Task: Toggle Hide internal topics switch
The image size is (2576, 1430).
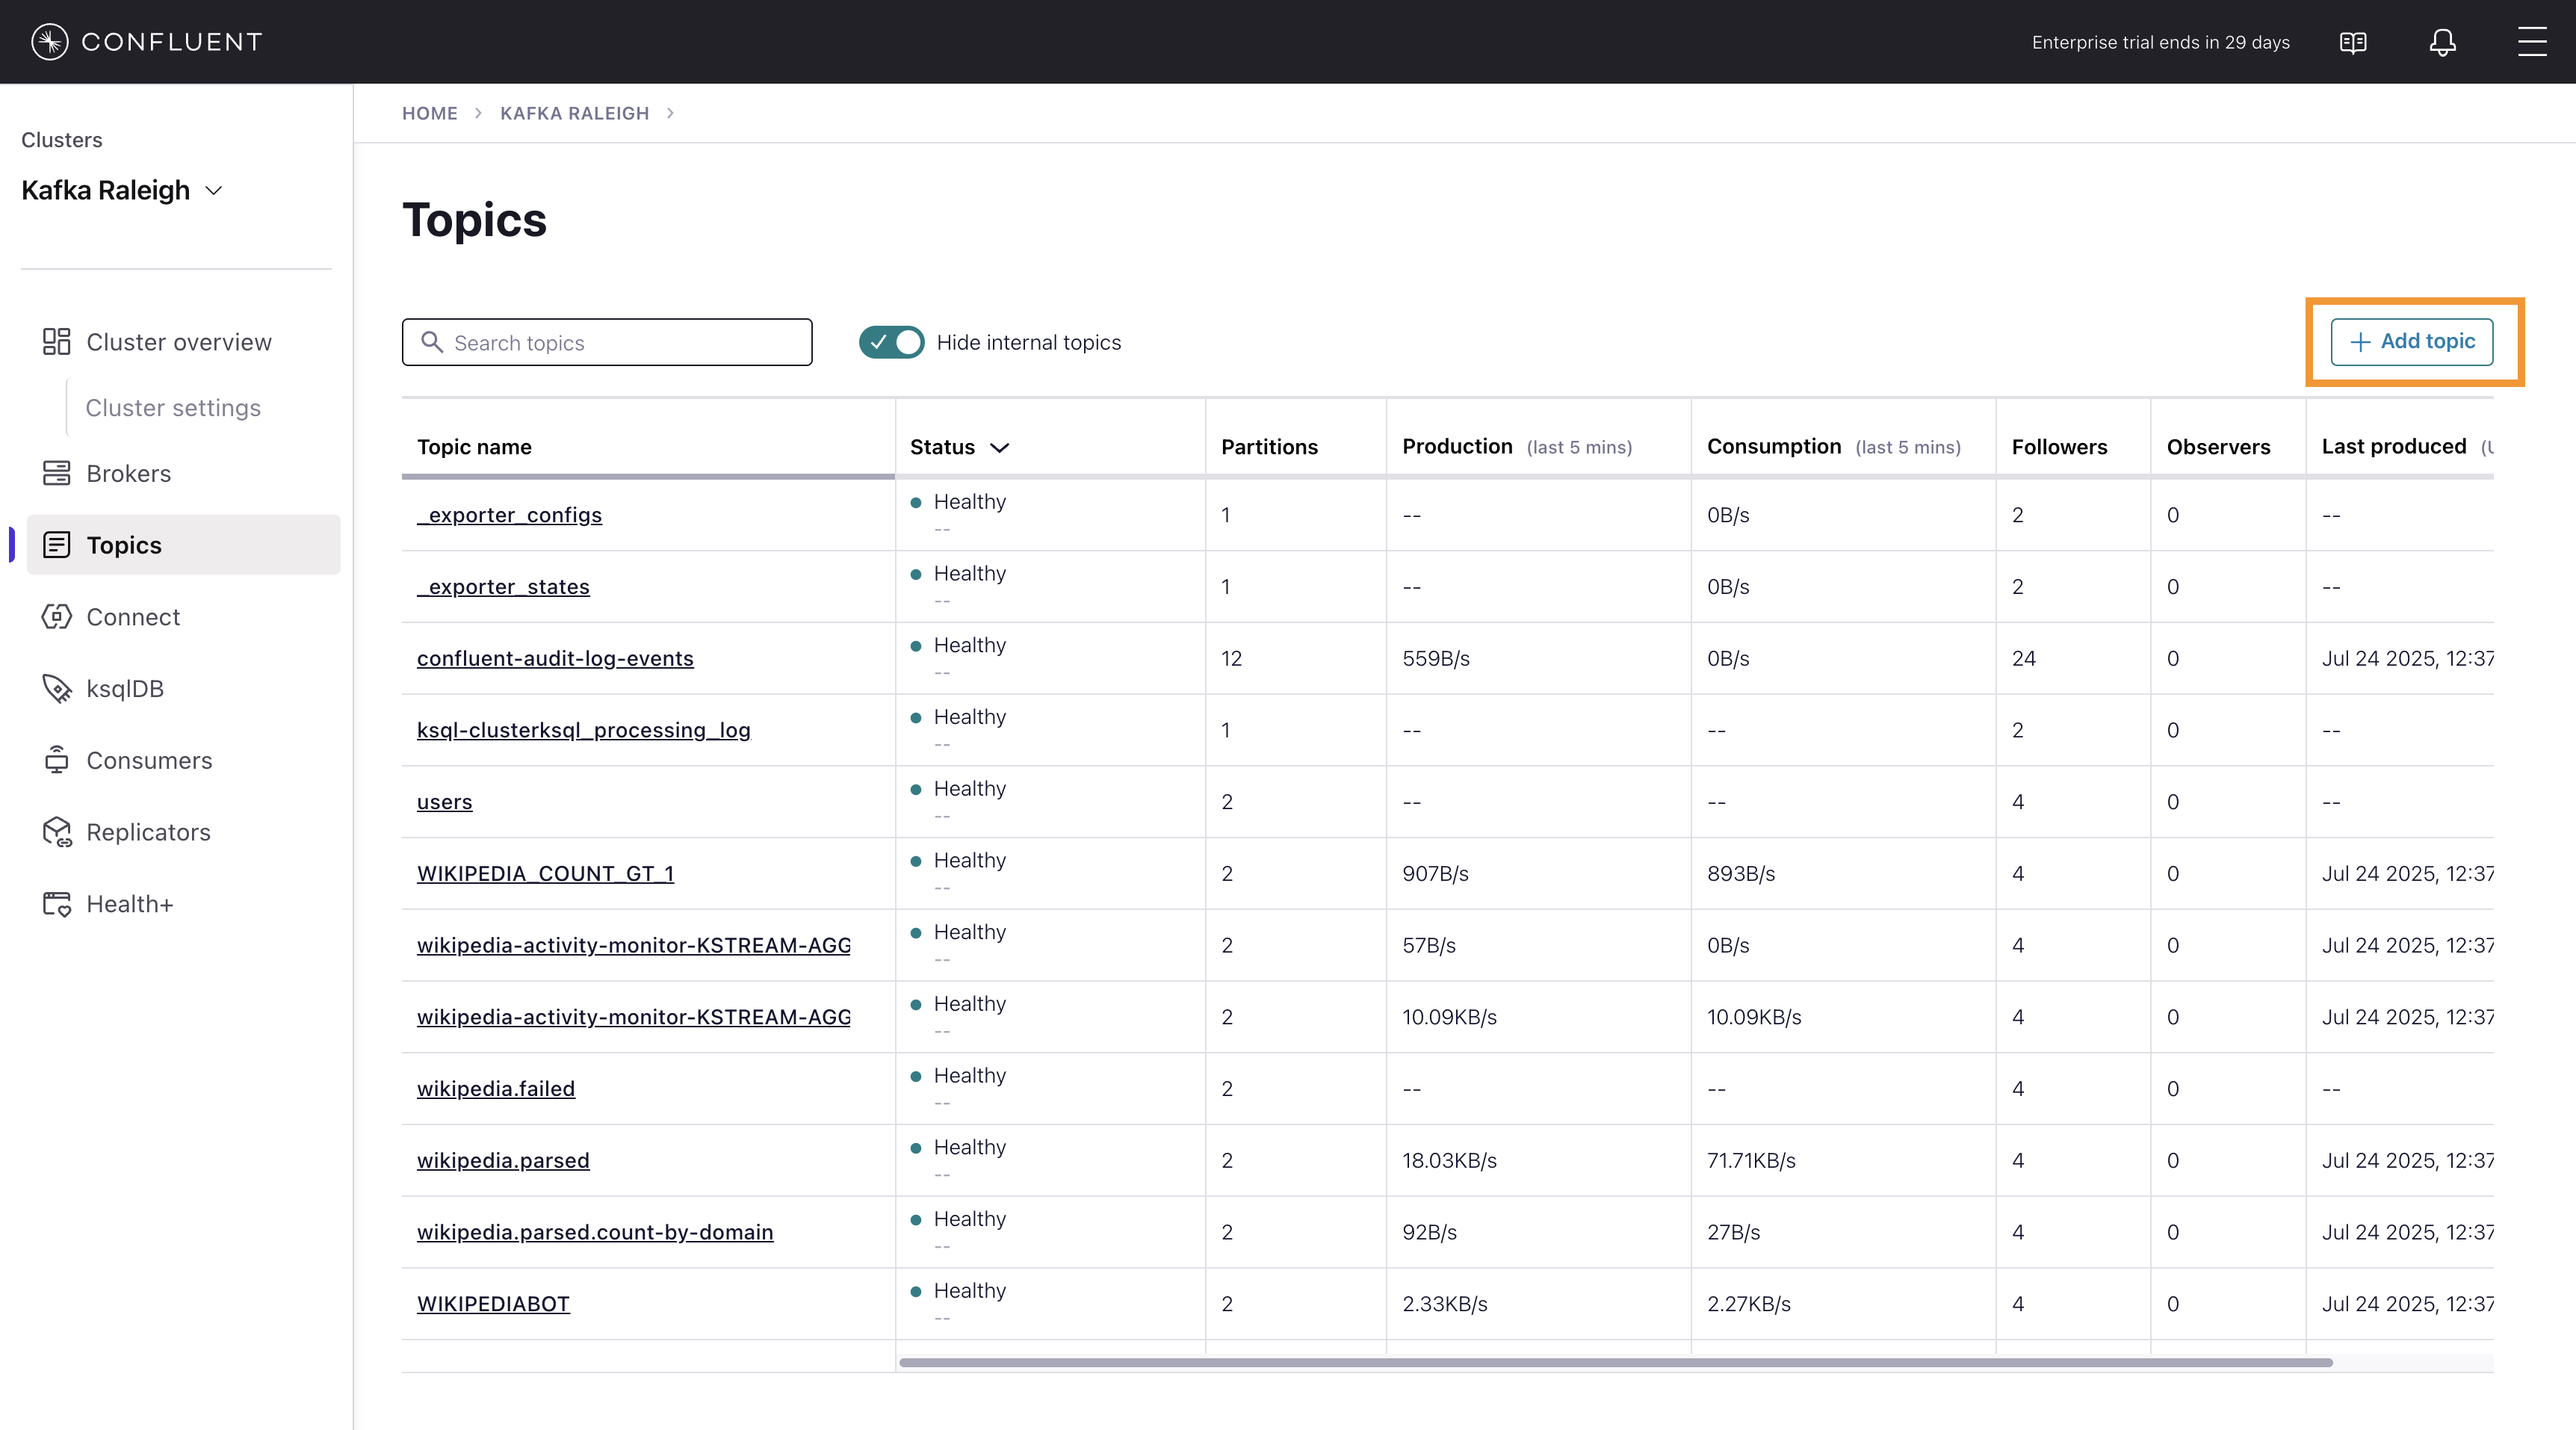Action: point(891,342)
